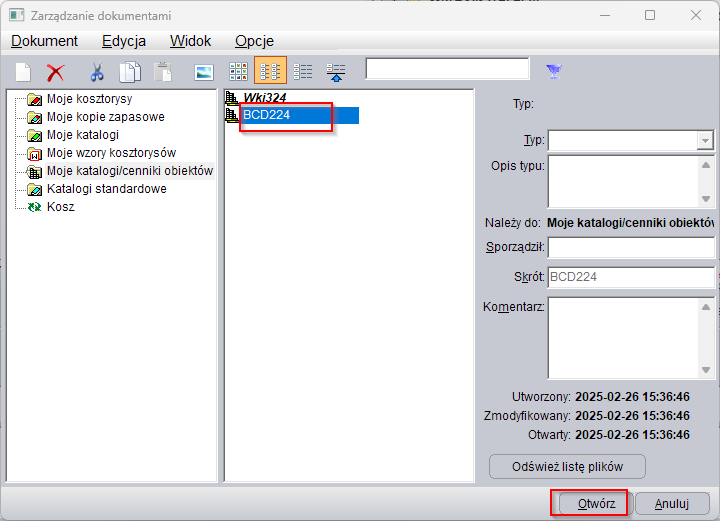Screen dimensions: 720x521
Task: Switch to large icons grid view
Action: coord(238,72)
